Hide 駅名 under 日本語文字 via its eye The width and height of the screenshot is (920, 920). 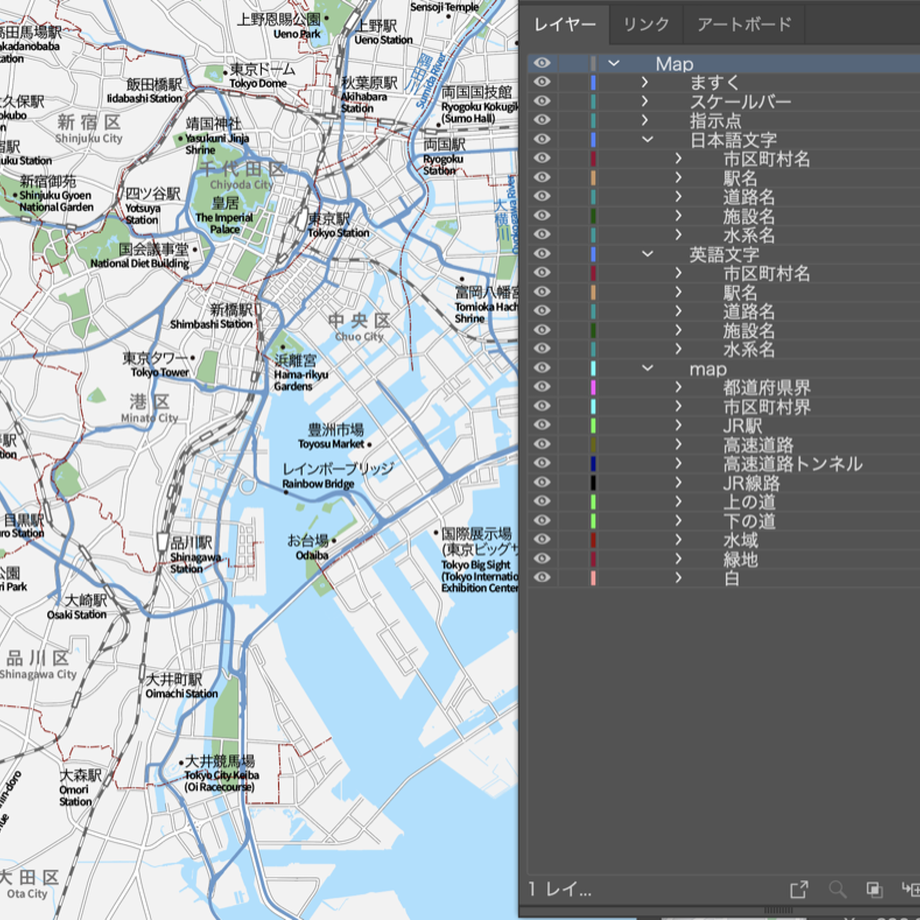click(542, 177)
